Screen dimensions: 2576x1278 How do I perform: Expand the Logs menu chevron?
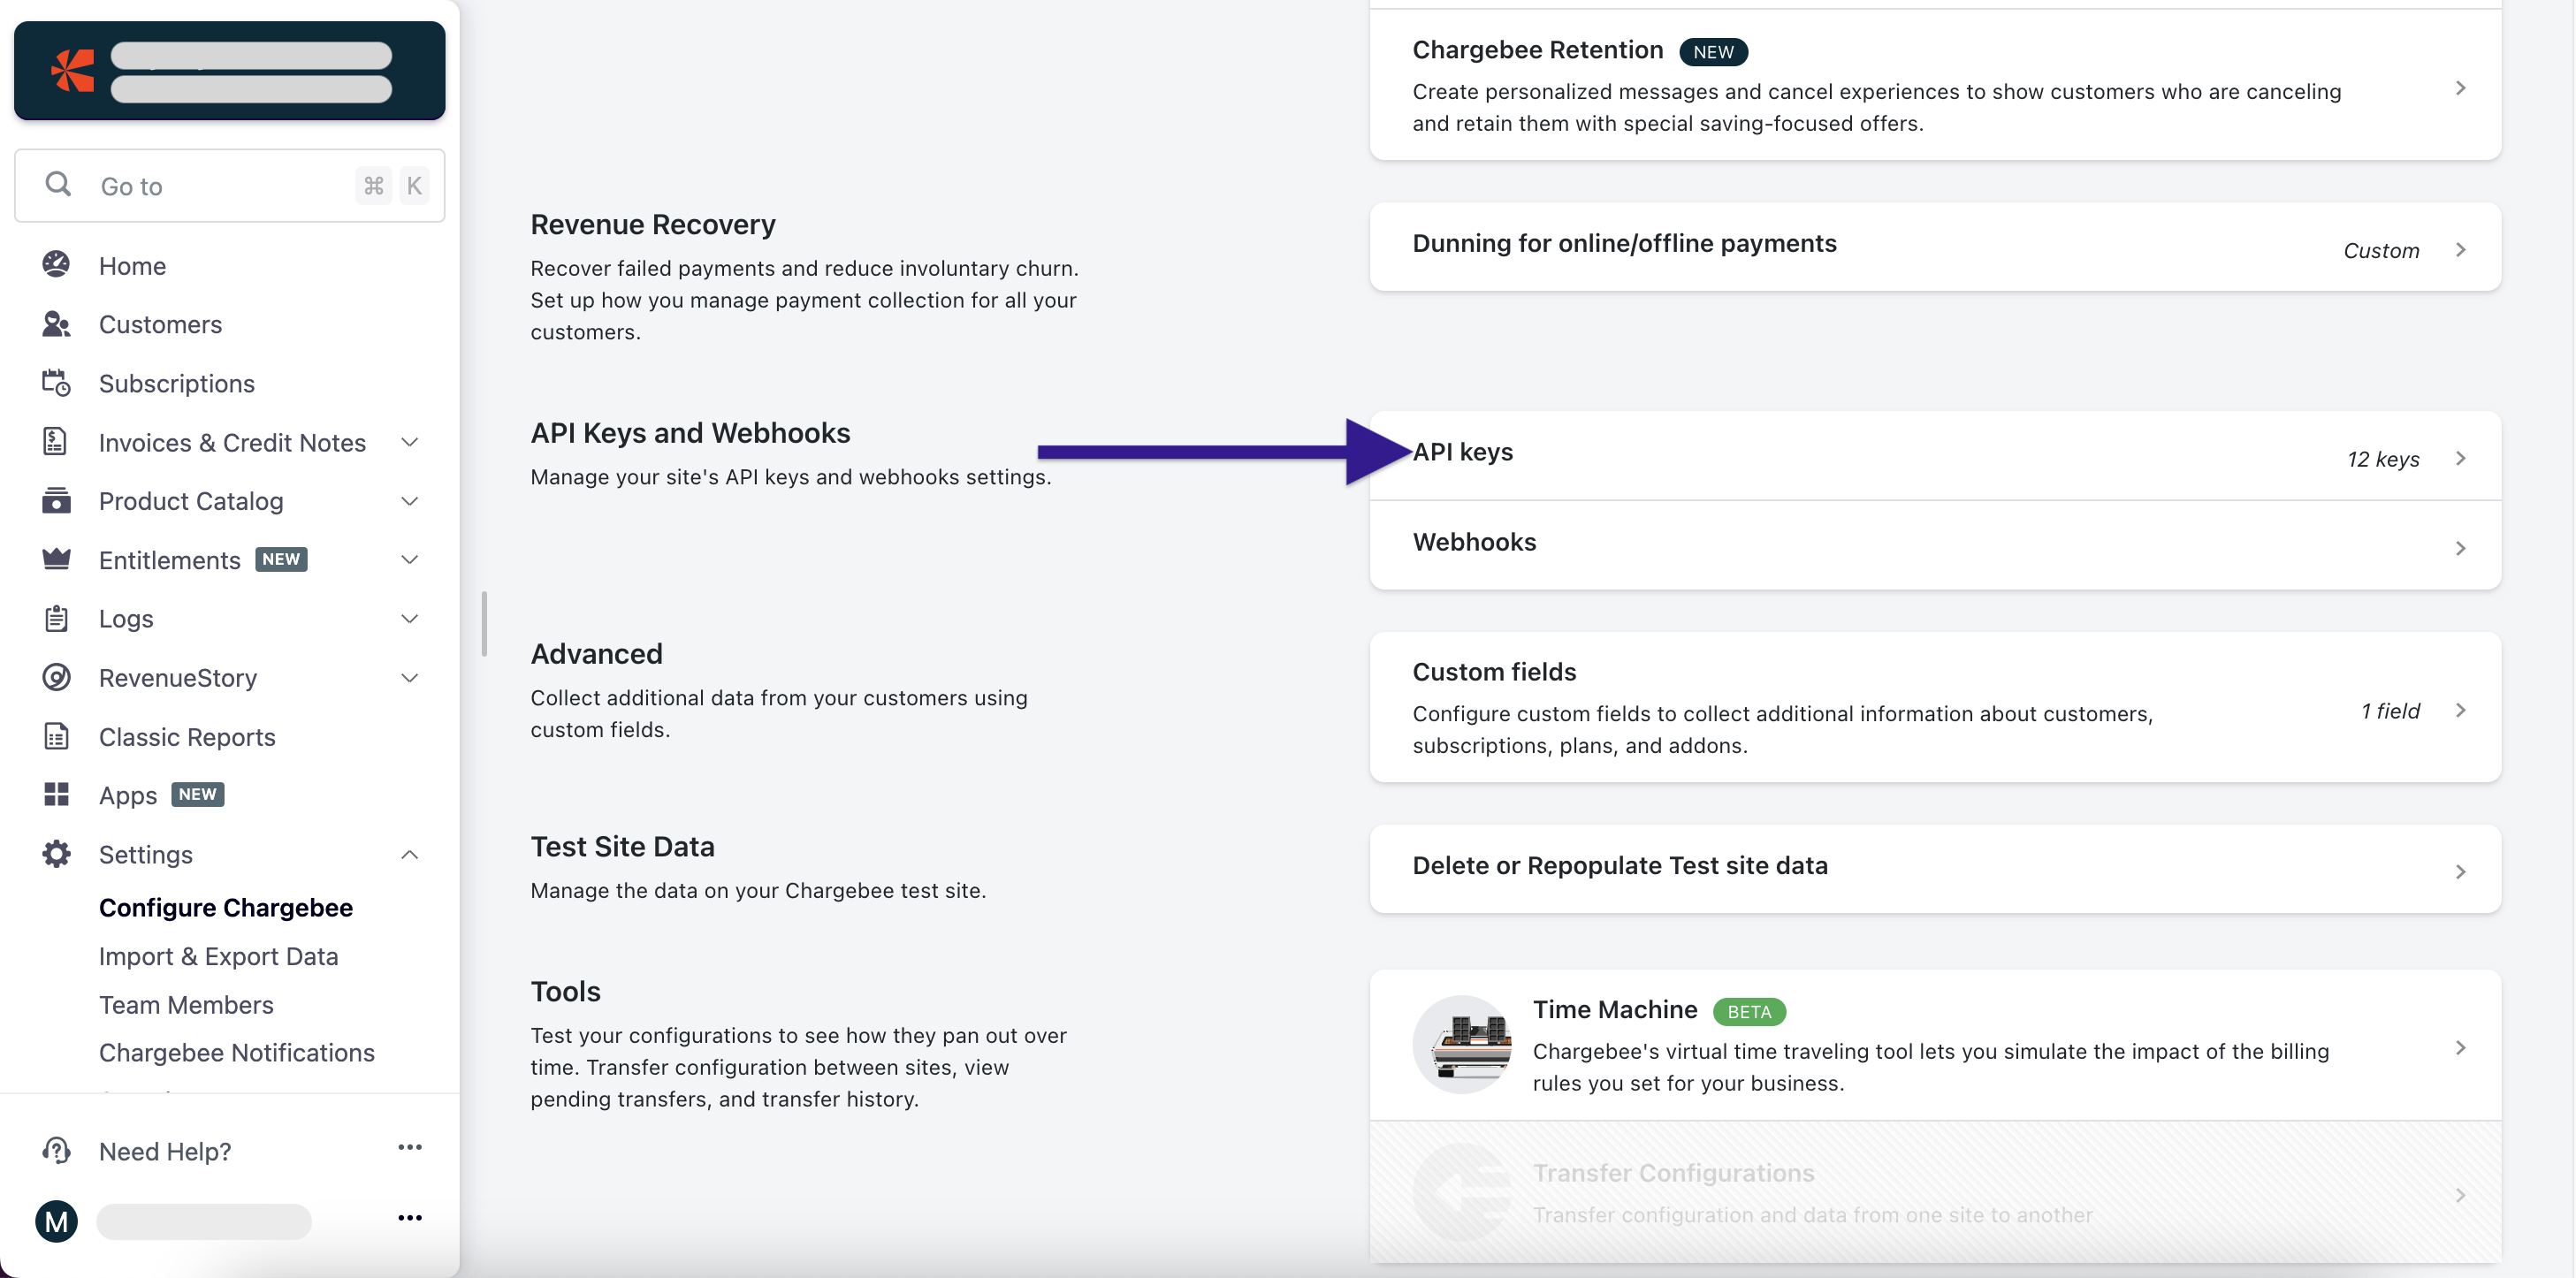409,618
